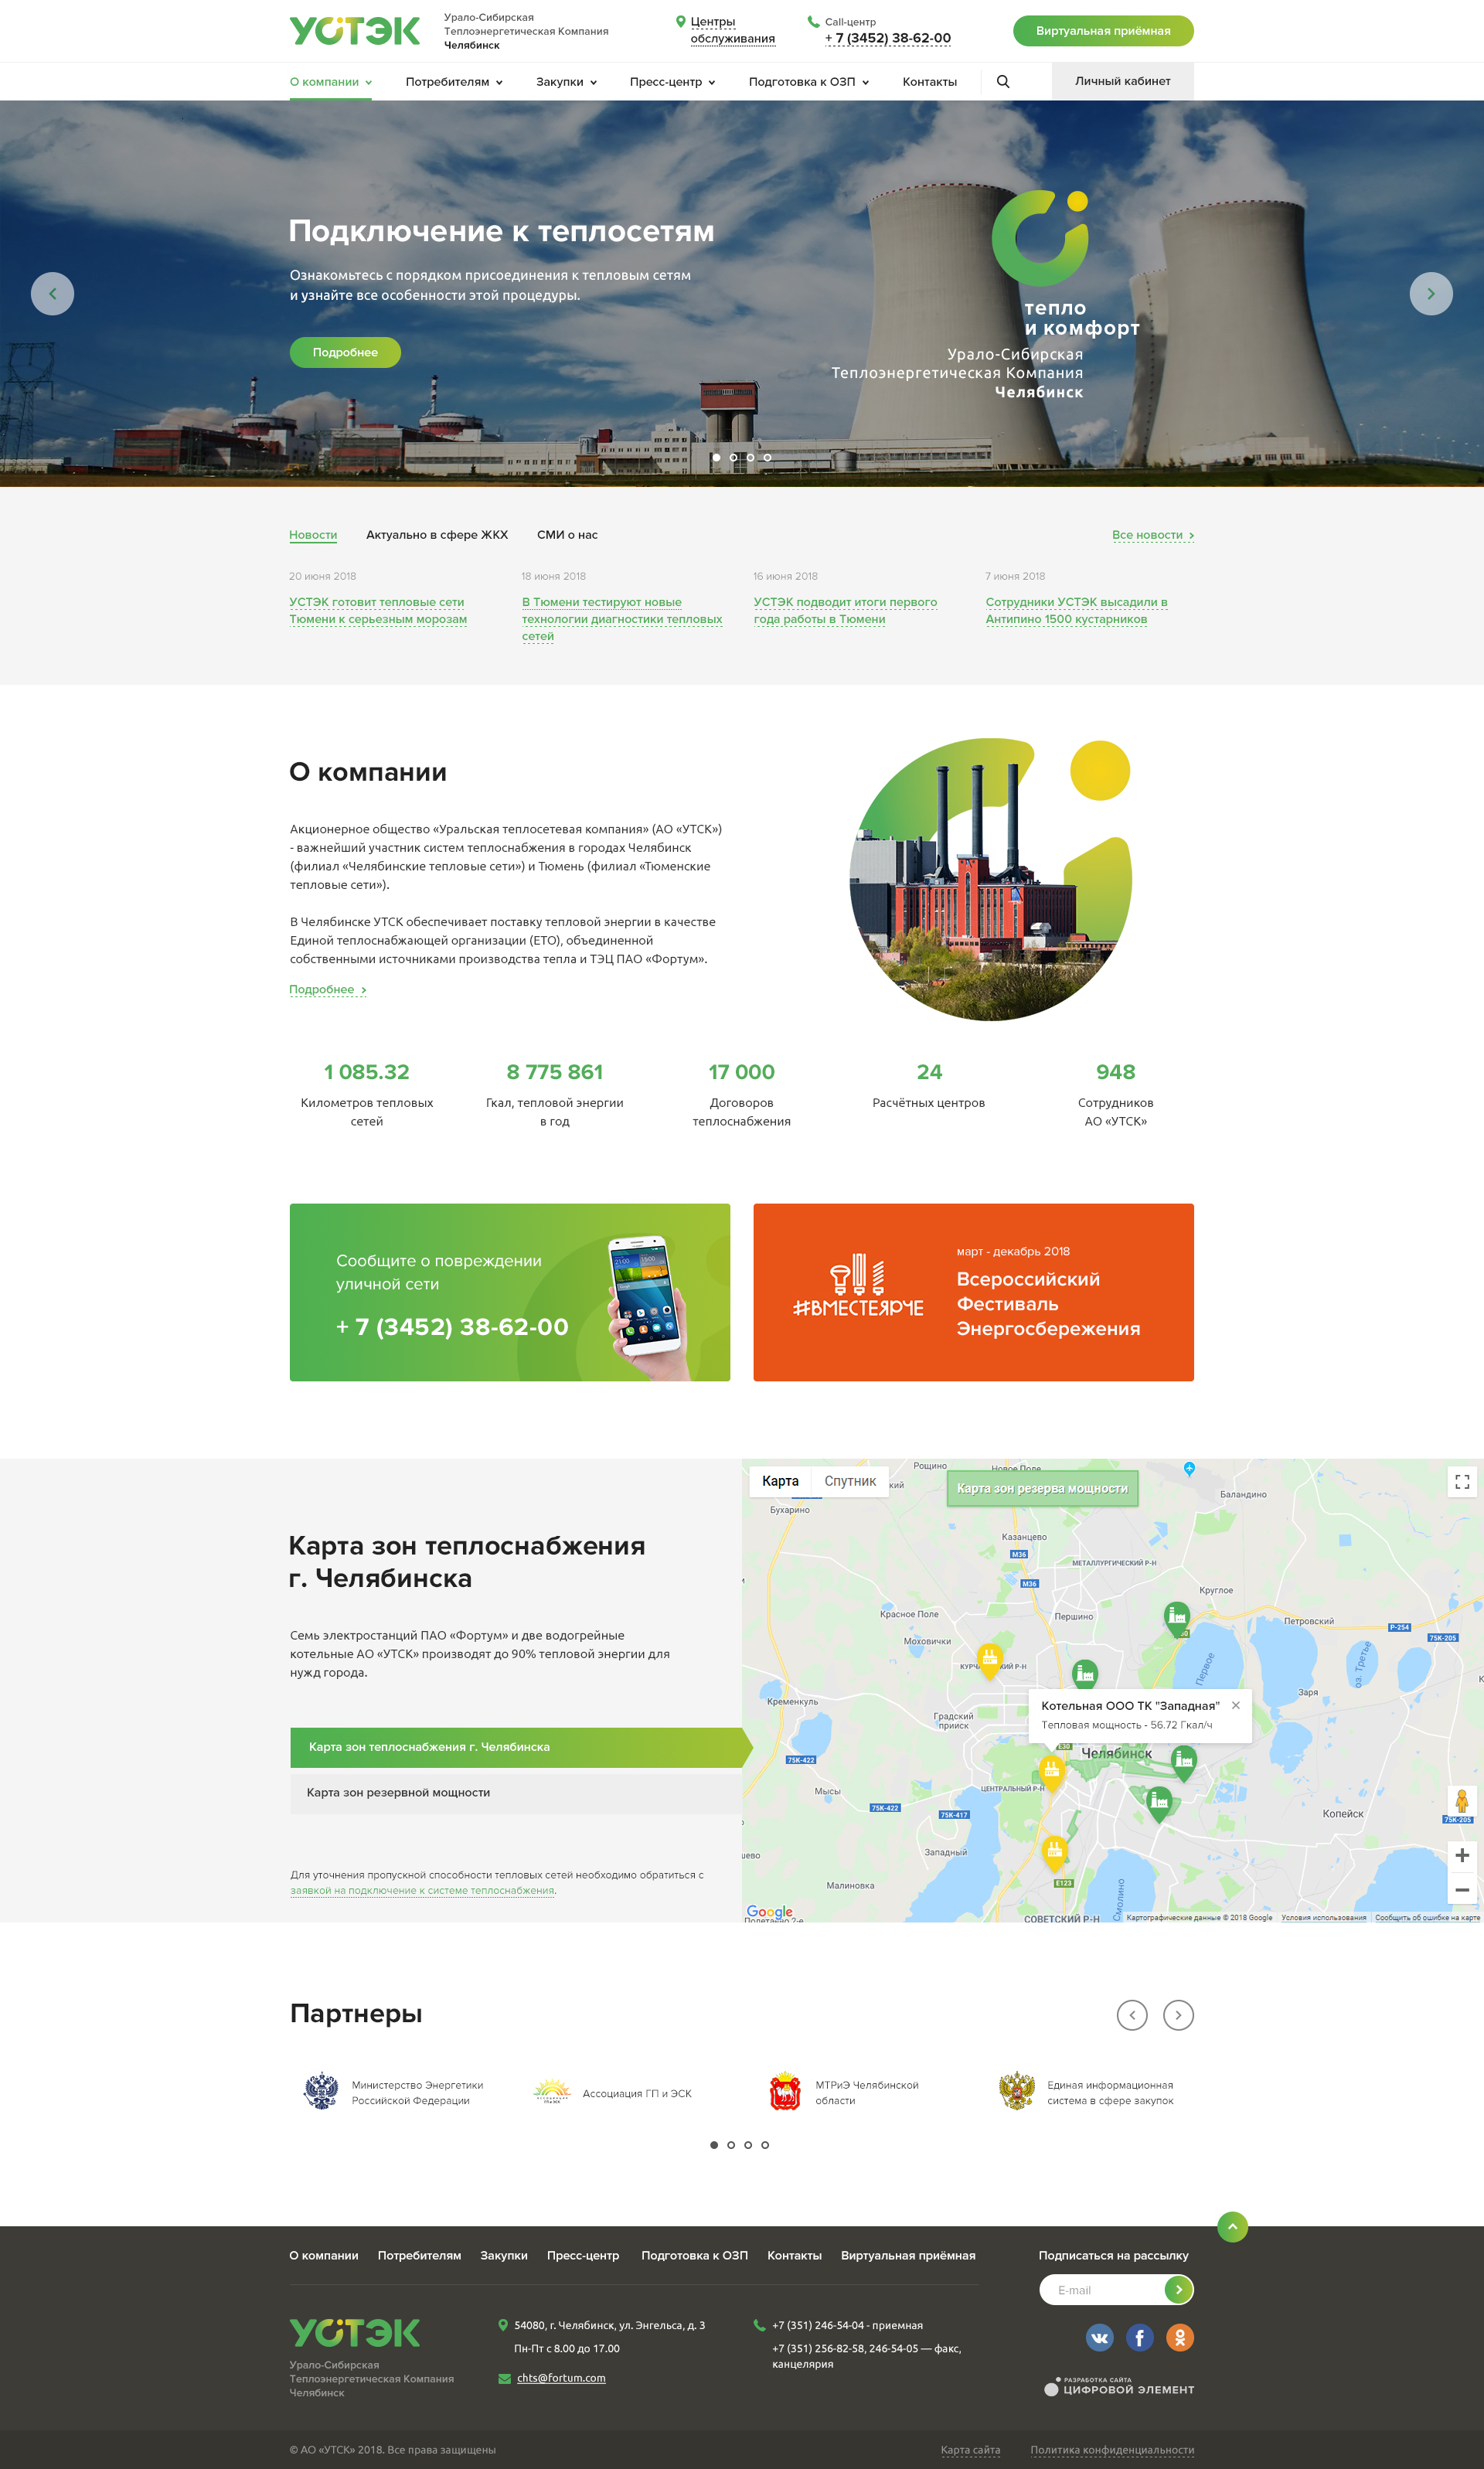Click the search magnifier icon in navigation
The image size is (1484, 2469).
point(1003,82)
